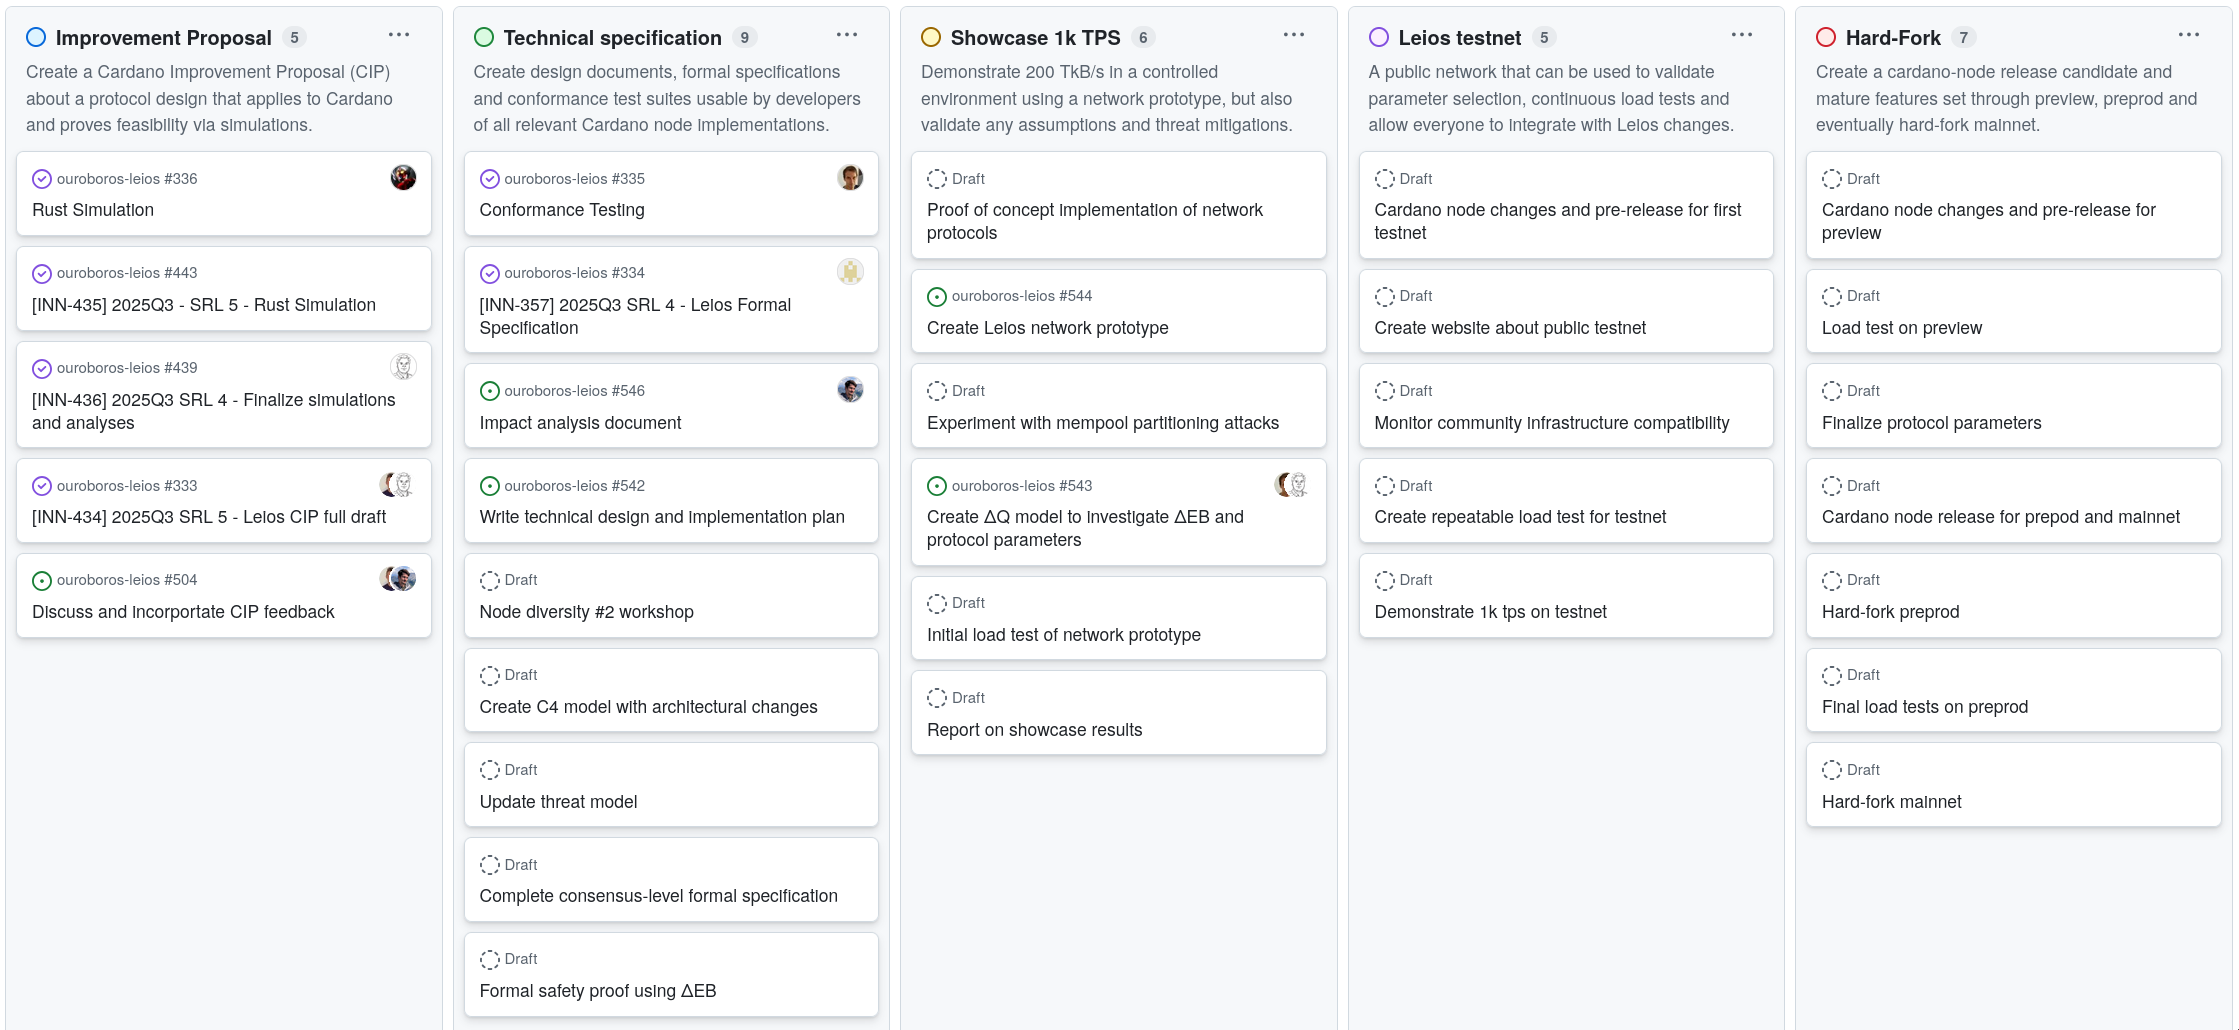Open the Technical specification column menu

pos(847,35)
